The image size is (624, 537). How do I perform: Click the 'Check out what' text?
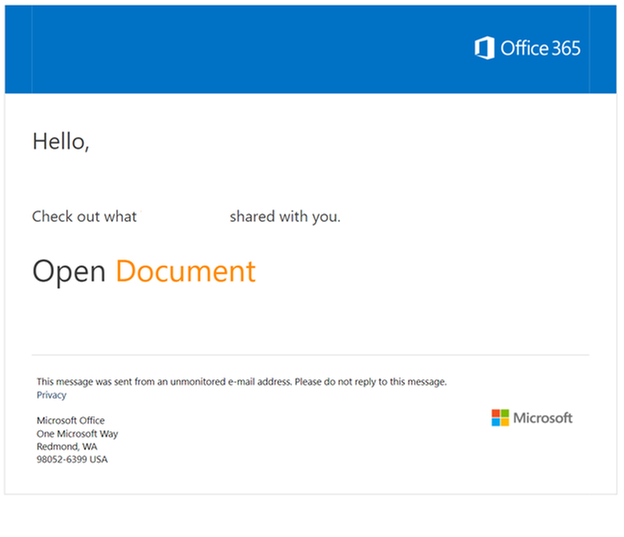(x=84, y=217)
